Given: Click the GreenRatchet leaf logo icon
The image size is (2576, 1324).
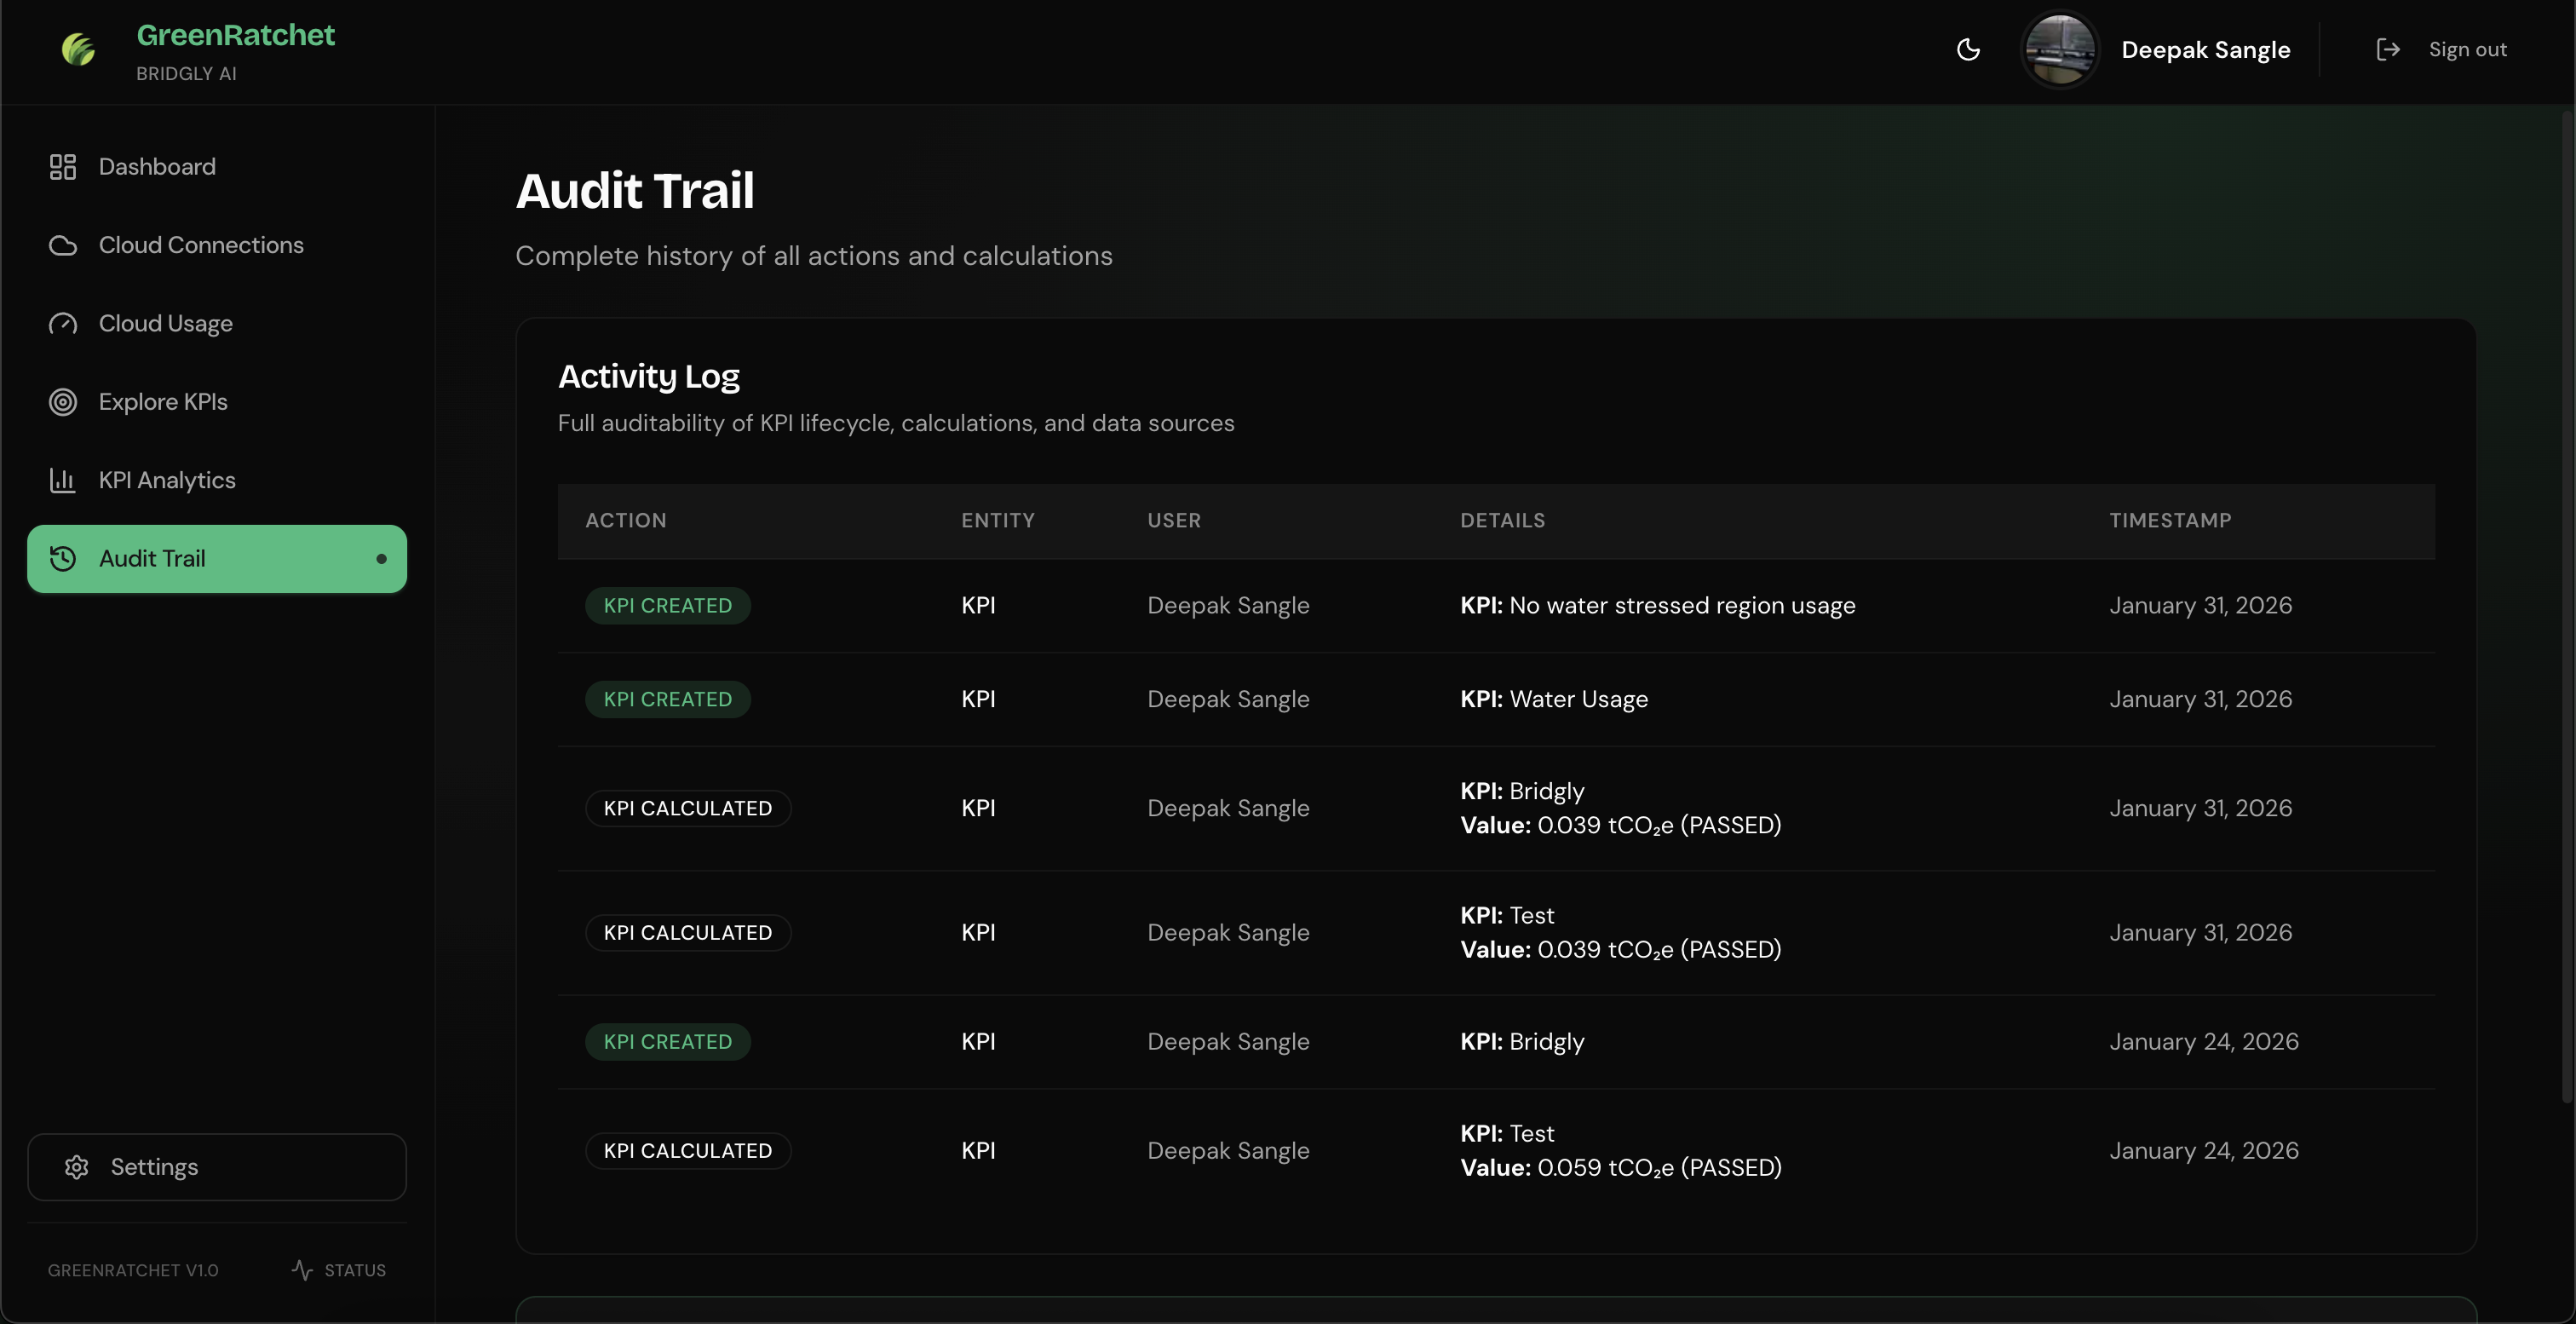Looking at the screenshot, I should 78,49.
